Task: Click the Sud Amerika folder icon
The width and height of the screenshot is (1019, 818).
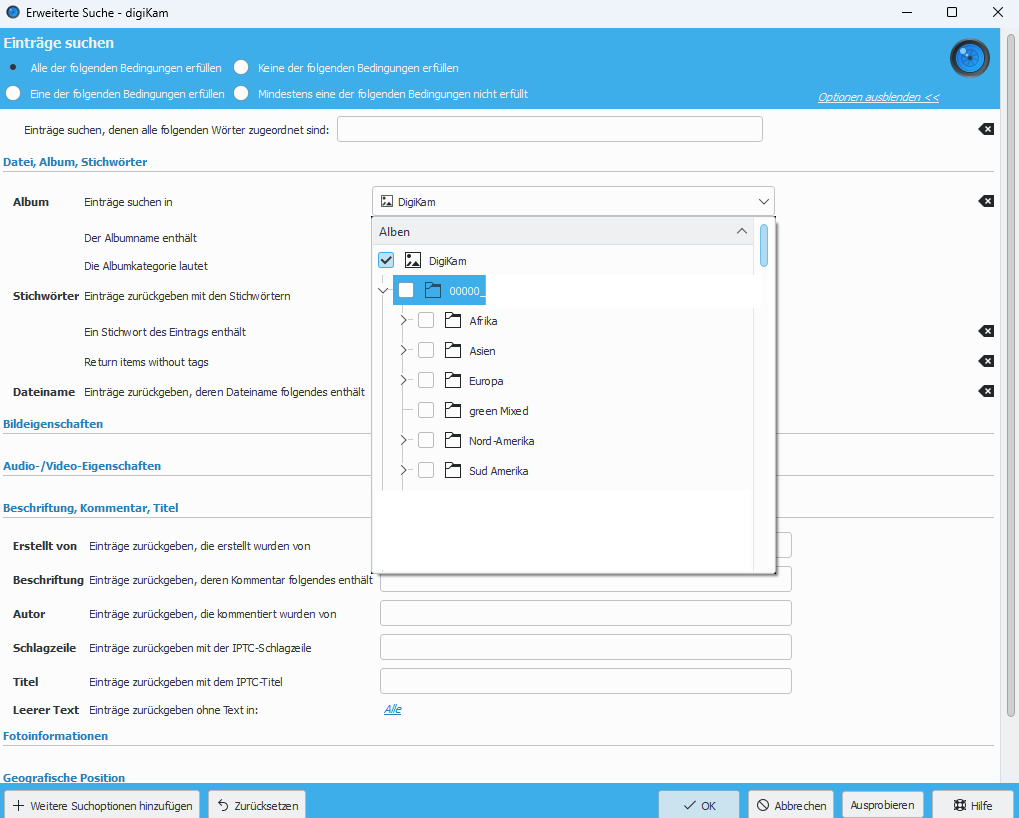Action: 452,471
